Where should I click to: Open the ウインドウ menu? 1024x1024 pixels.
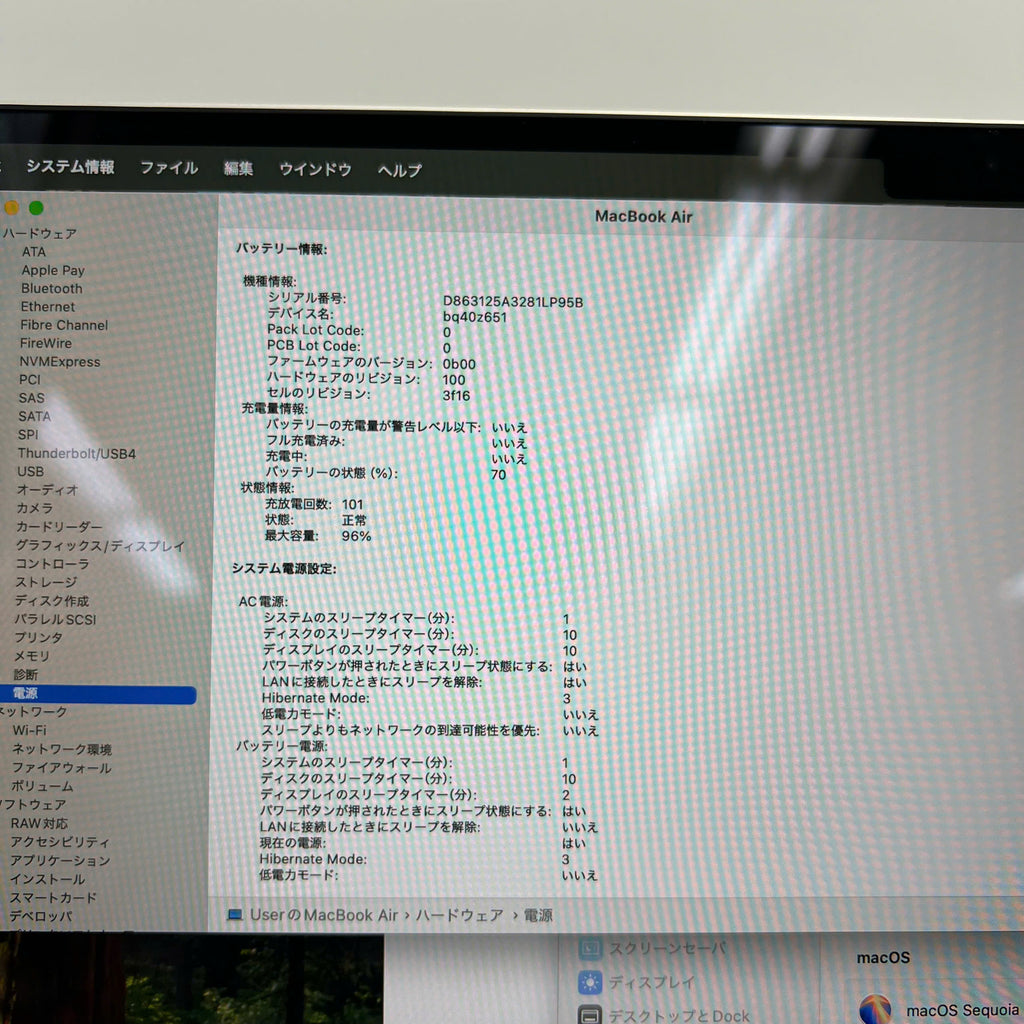(x=315, y=170)
